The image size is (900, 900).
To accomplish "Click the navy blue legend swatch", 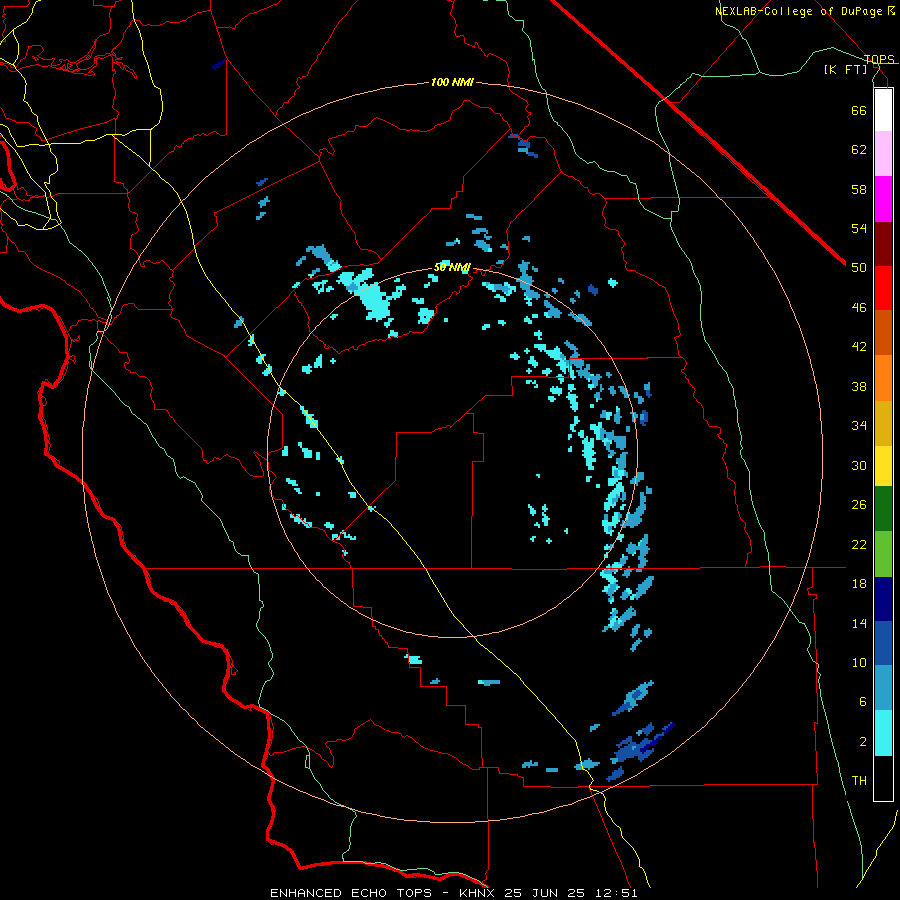I will (x=883, y=599).
